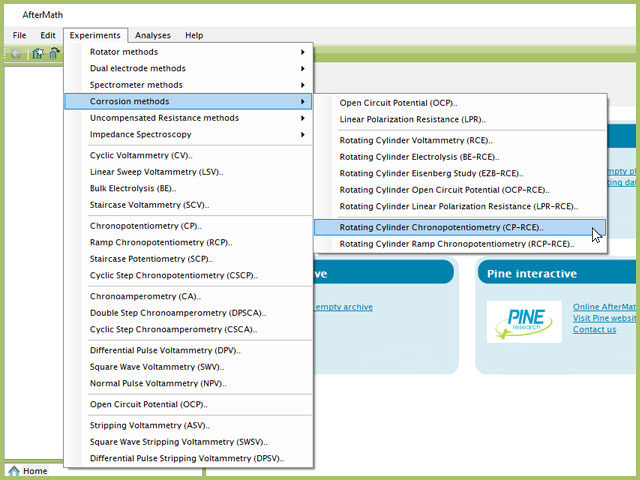Image resolution: width=640 pixels, height=480 pixels.
Task: Select Rotating Cylinder Chronopotentiometry (CP-RCE)
Action: click(460, 227)
